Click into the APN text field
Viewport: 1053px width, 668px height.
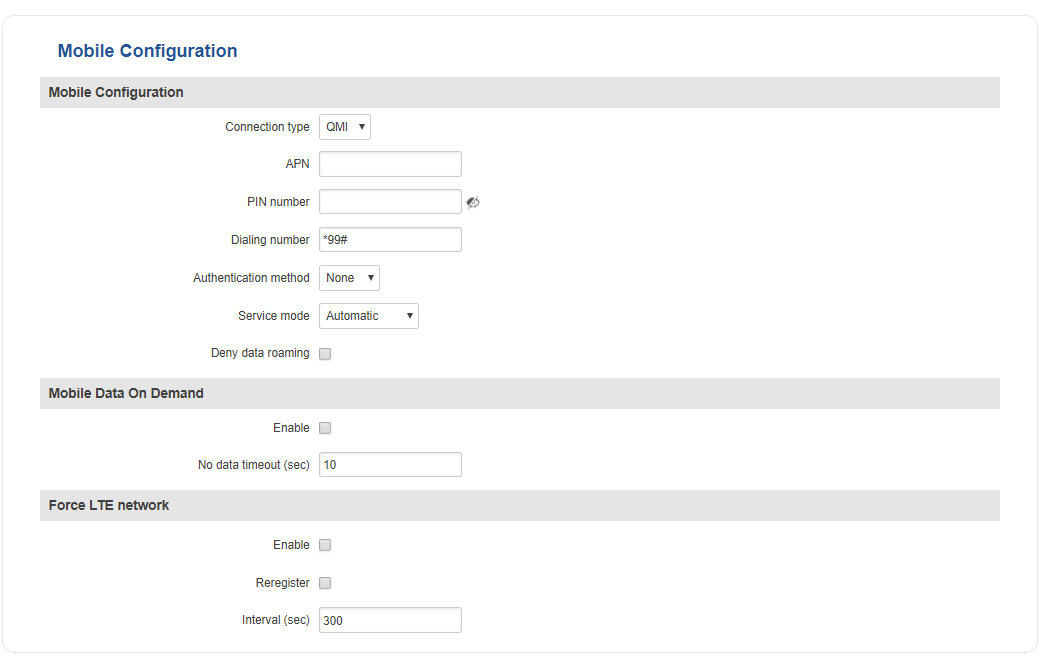pos(390,164)
